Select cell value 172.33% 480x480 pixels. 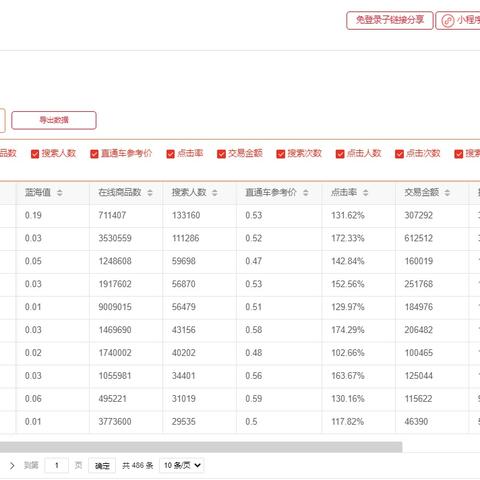pos(348,238)
